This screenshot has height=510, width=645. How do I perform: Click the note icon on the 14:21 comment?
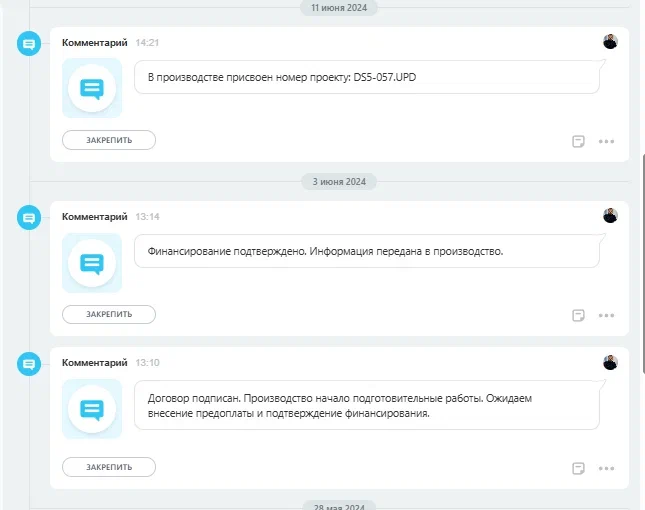click(x=578, y=141)
